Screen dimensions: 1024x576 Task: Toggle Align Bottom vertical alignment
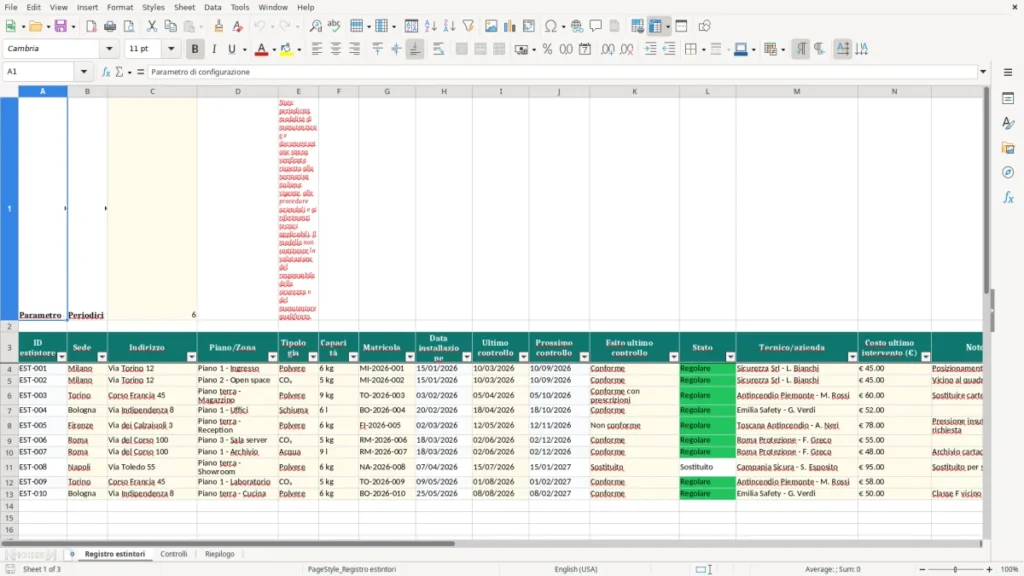pos(415,49)
